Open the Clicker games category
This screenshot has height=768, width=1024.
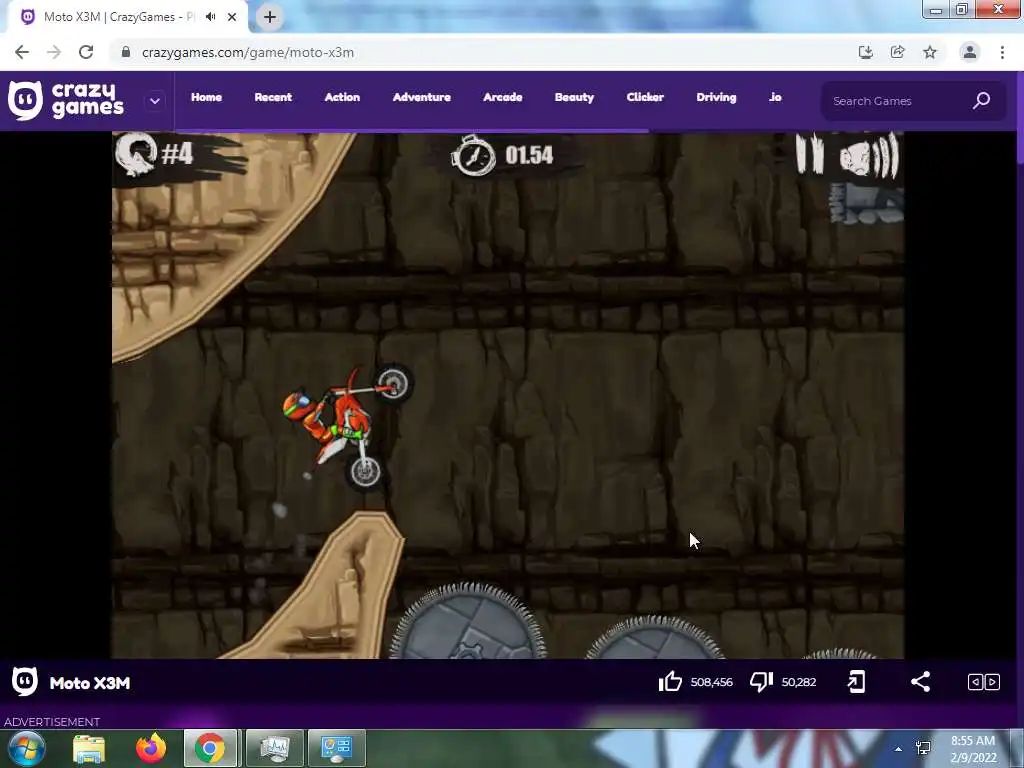coord(645,97)
